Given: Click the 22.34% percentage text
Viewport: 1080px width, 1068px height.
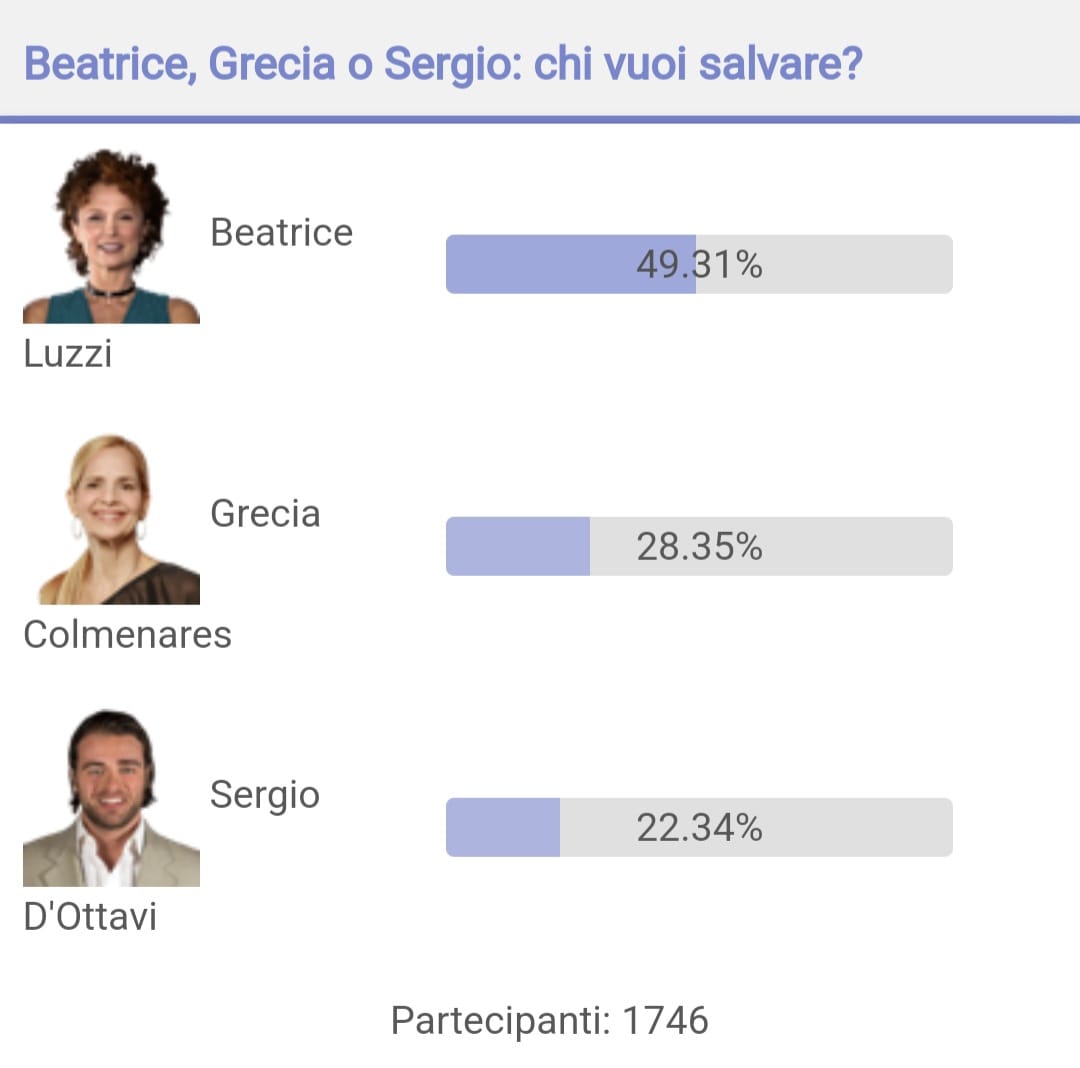Looking at the screenshot, I should coord(699,828).
